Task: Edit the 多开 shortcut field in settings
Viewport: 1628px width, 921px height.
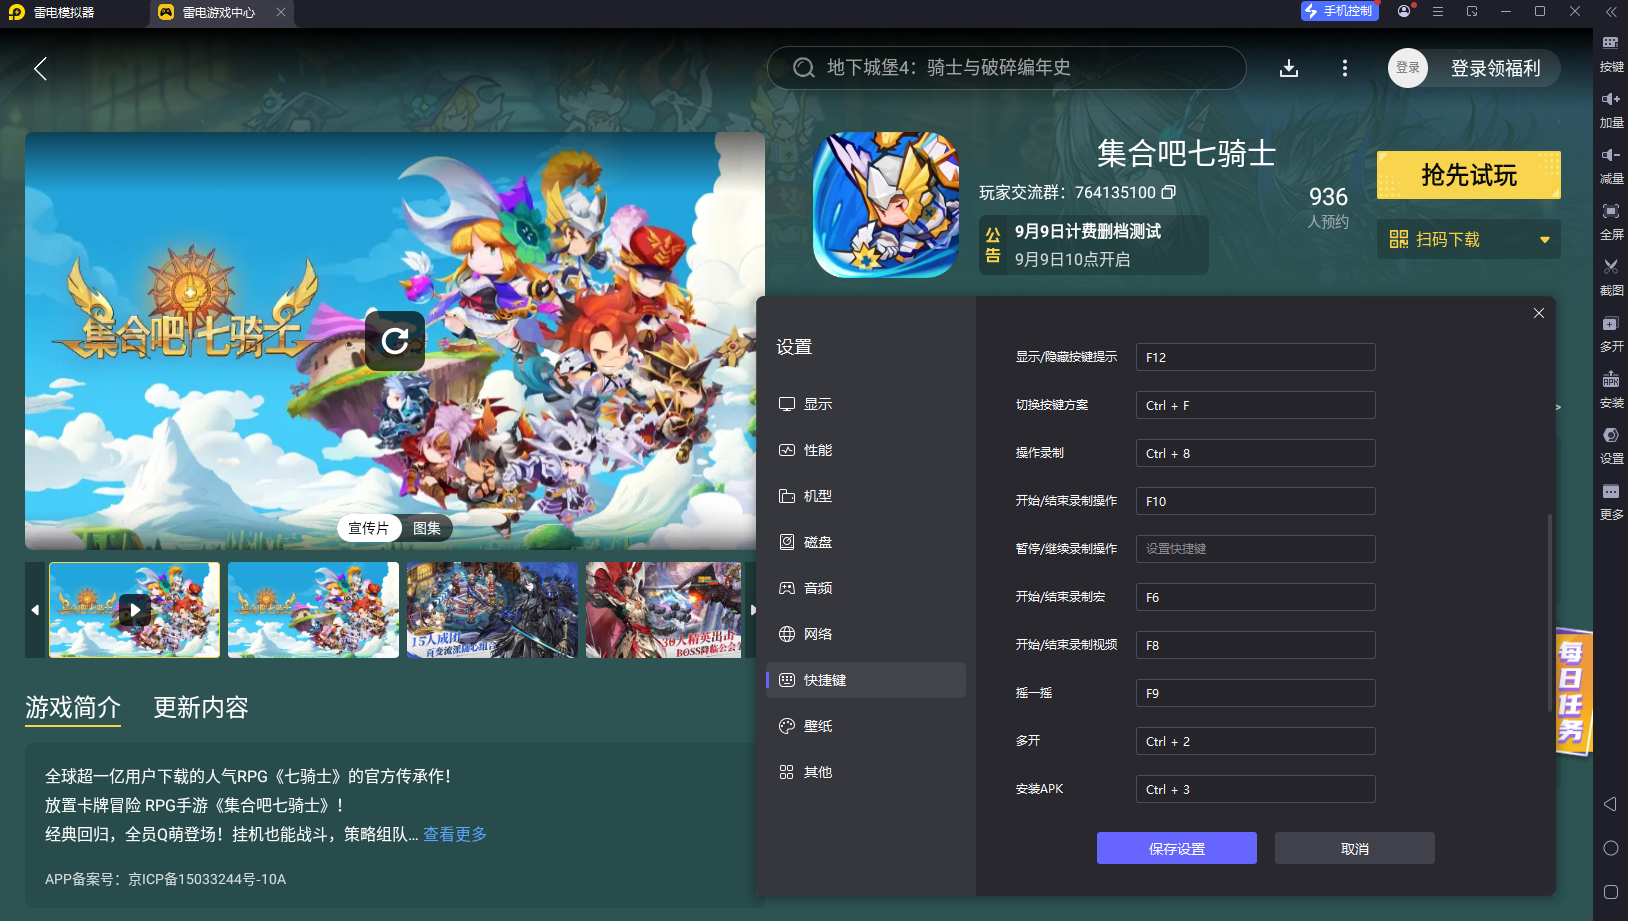Action: click(1255, 741)
